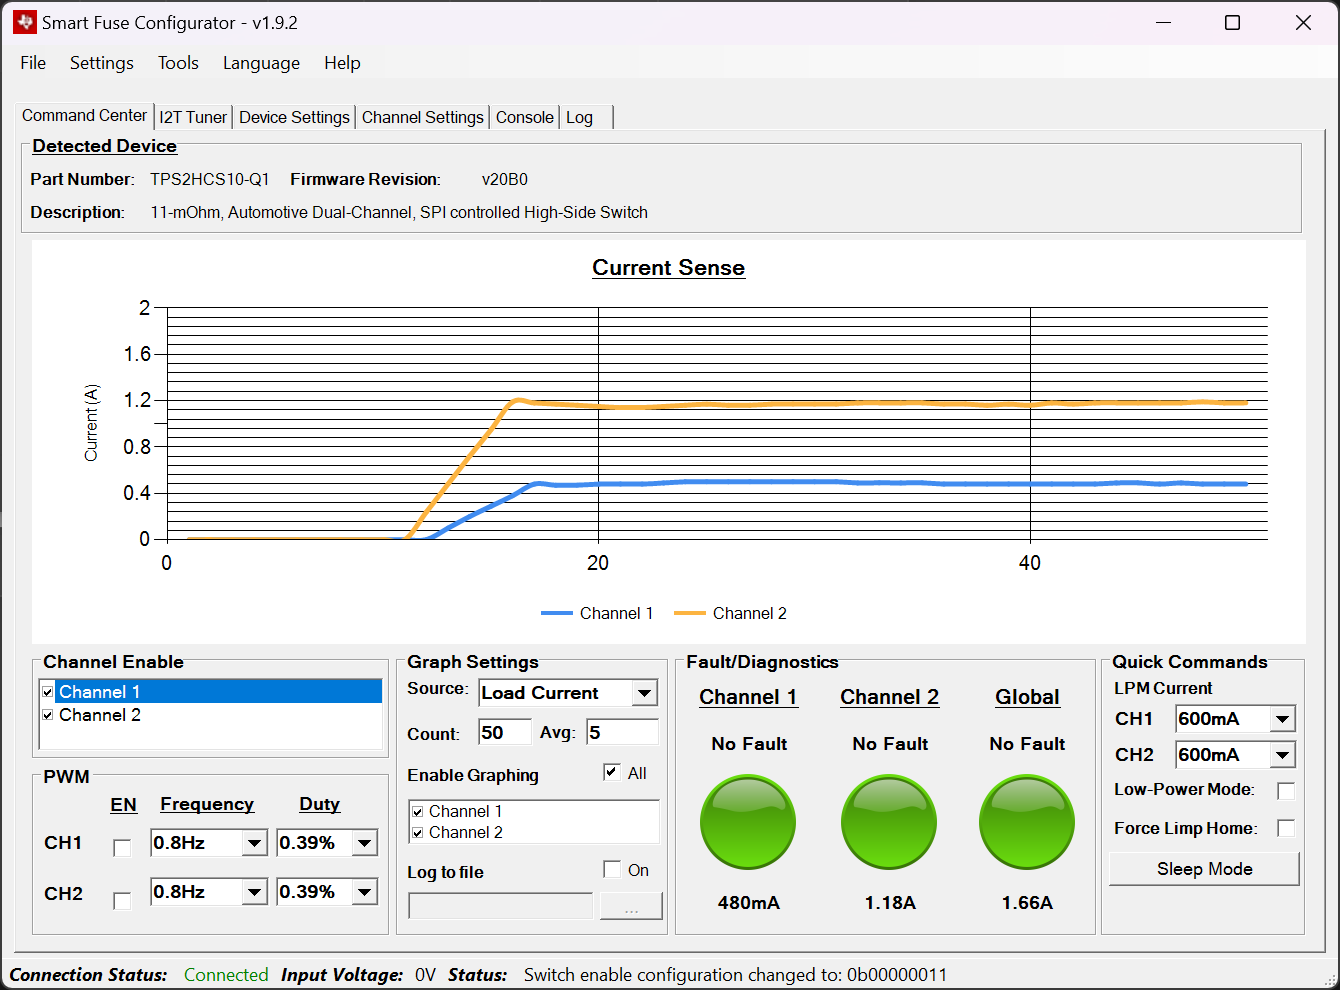Image resolution: width=1340 pixels, height=990 pixels.
Task: Click the Connected status text
Action: 226,975
